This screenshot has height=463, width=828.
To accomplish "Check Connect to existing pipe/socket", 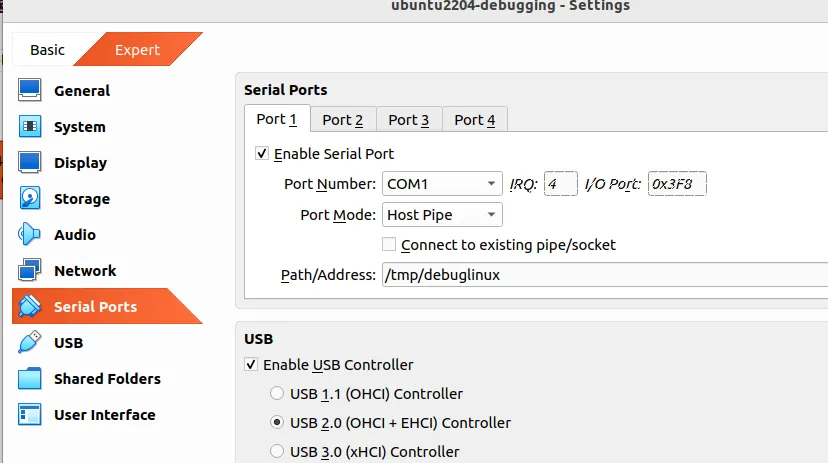I will (x=389, y=245).
